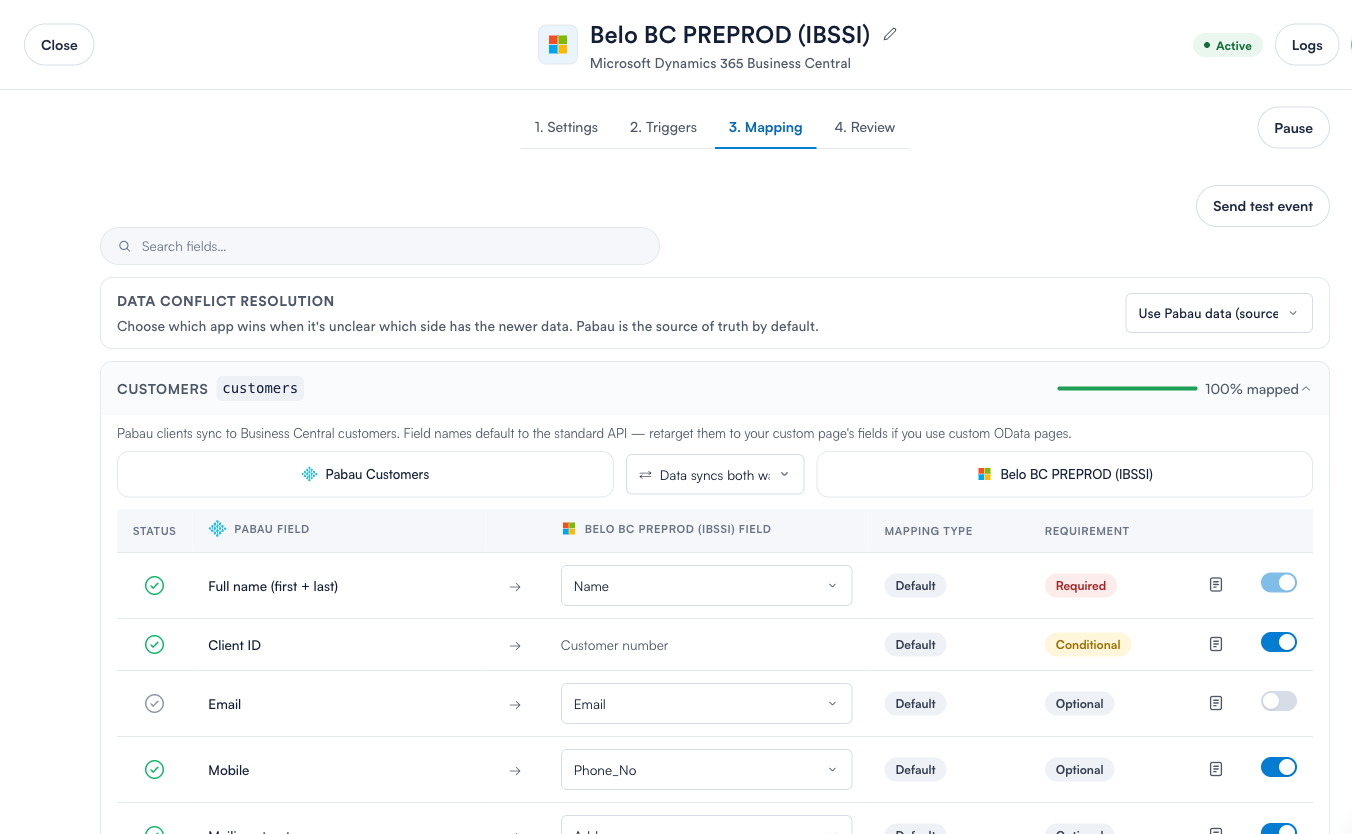Screen dimensions: 1352x834
Task: Click the 100% mapped progress bar
Action: pyautogui.click(x=1127, y=388)
